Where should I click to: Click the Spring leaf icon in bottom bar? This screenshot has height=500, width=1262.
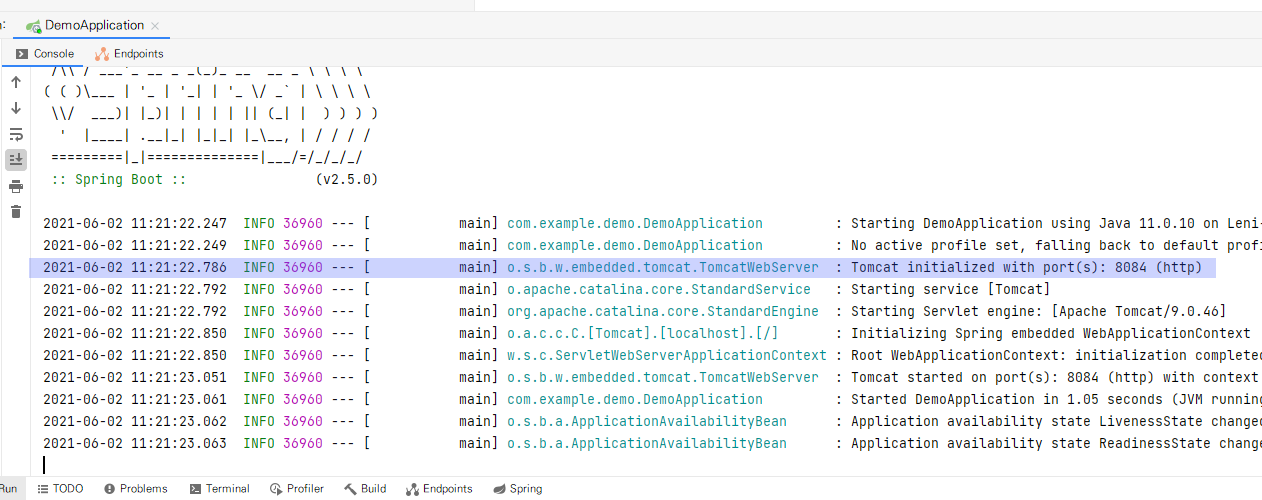coord(498,489)
